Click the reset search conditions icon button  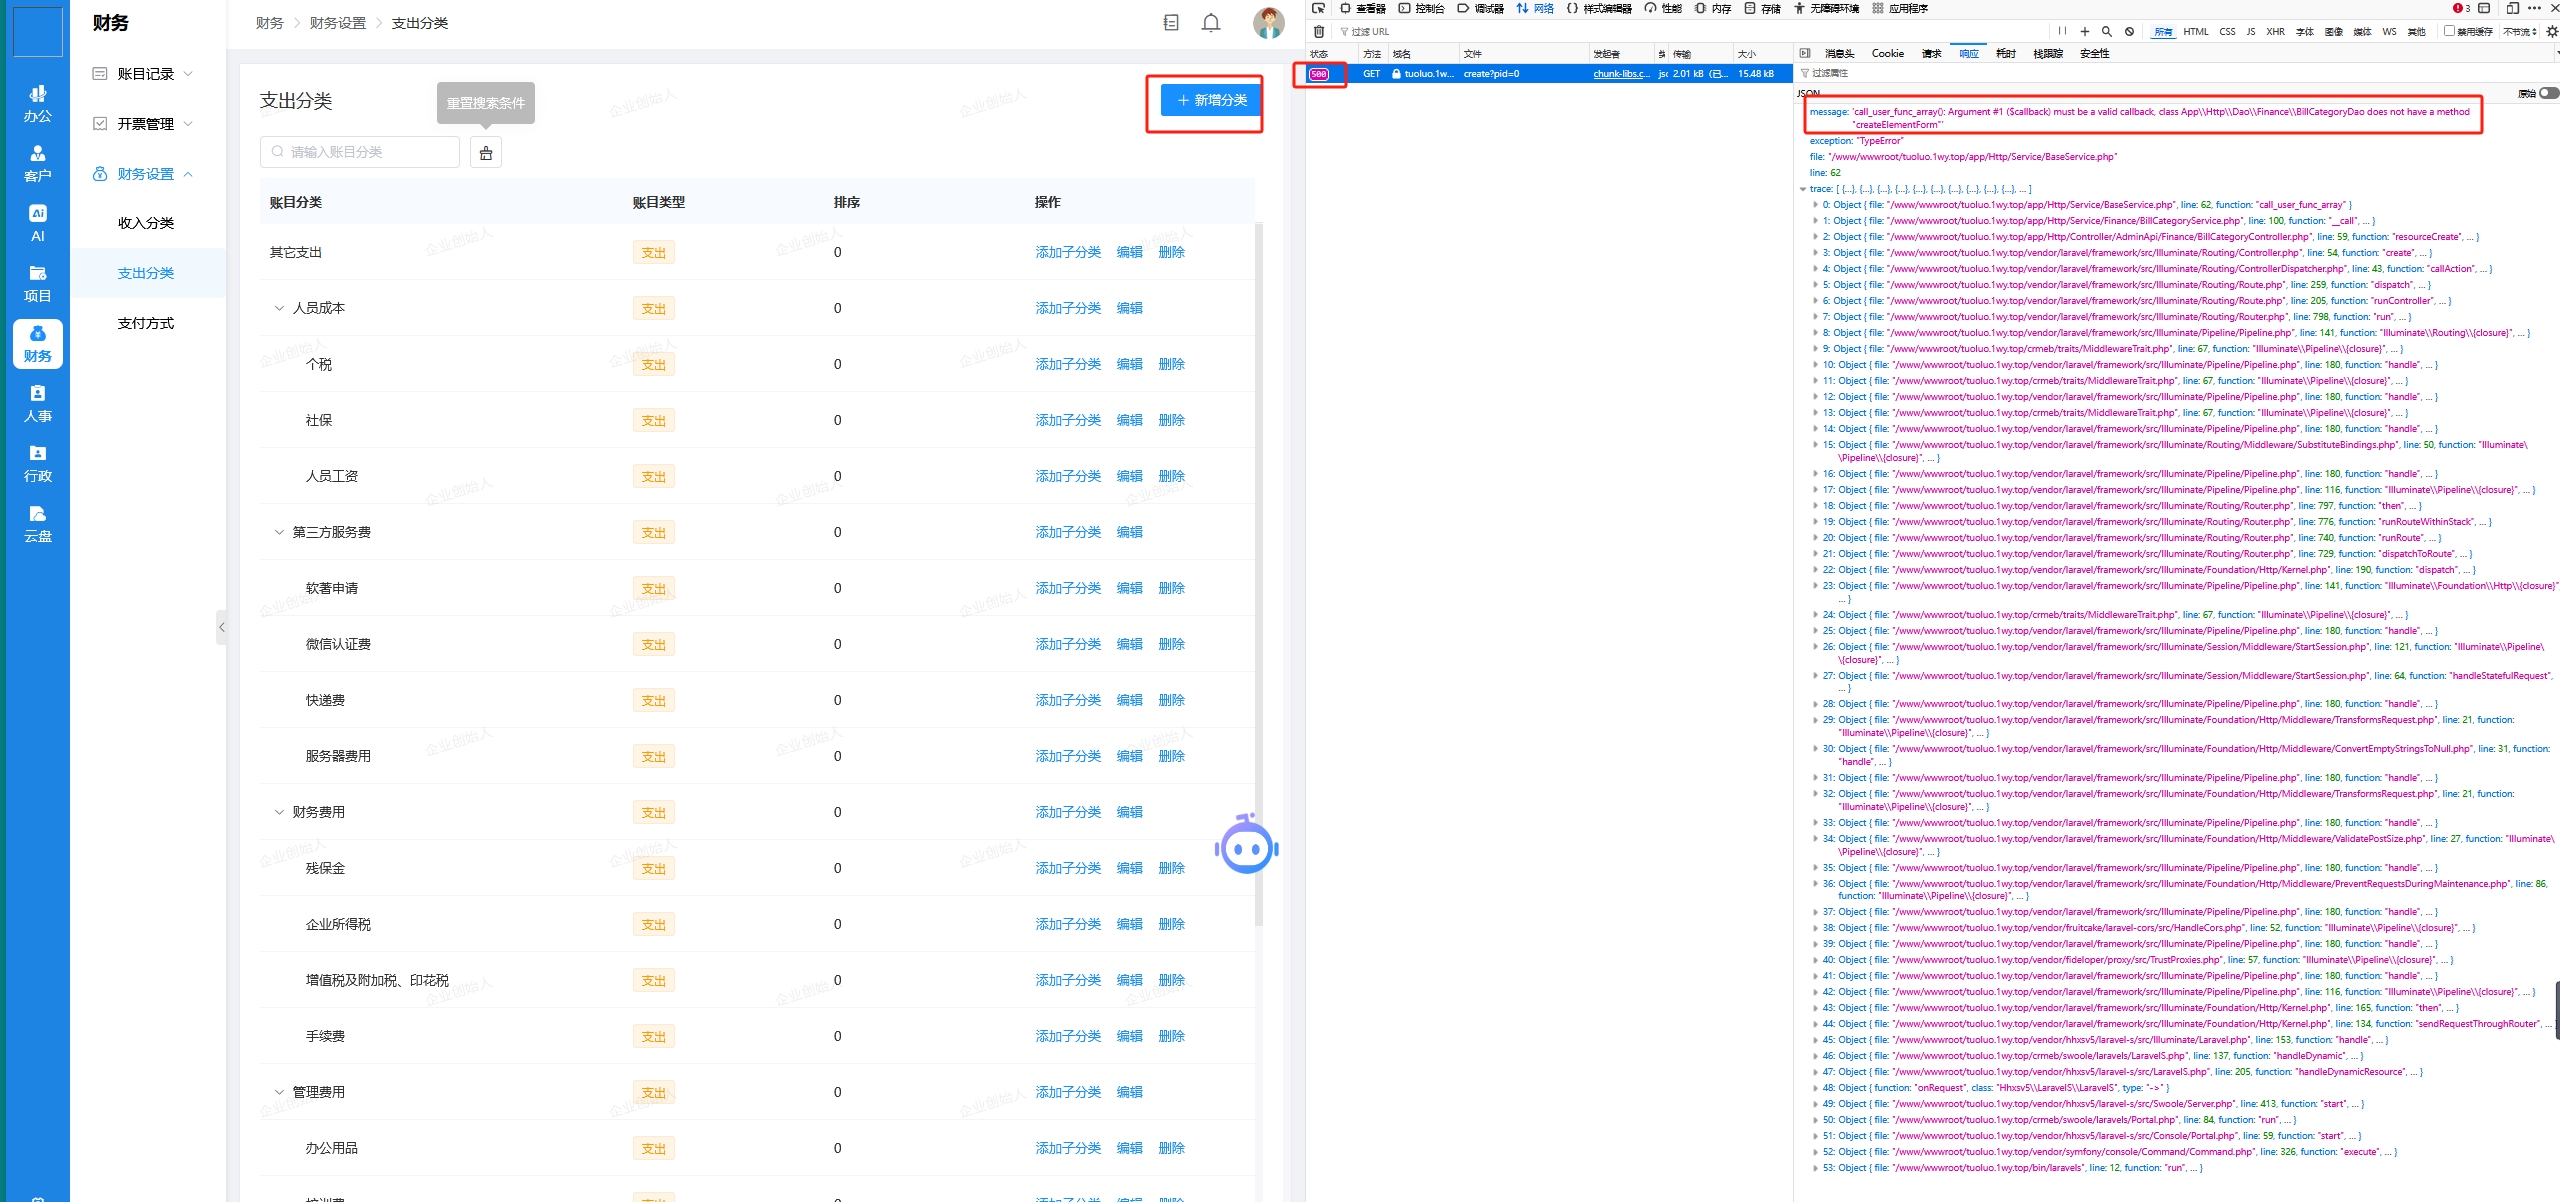(486, 152)
